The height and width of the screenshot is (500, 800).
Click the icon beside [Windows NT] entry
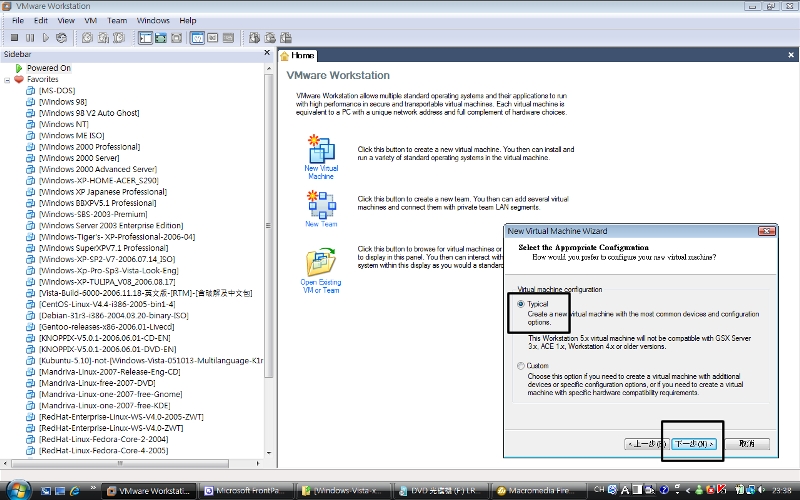(x=31, y=124)
